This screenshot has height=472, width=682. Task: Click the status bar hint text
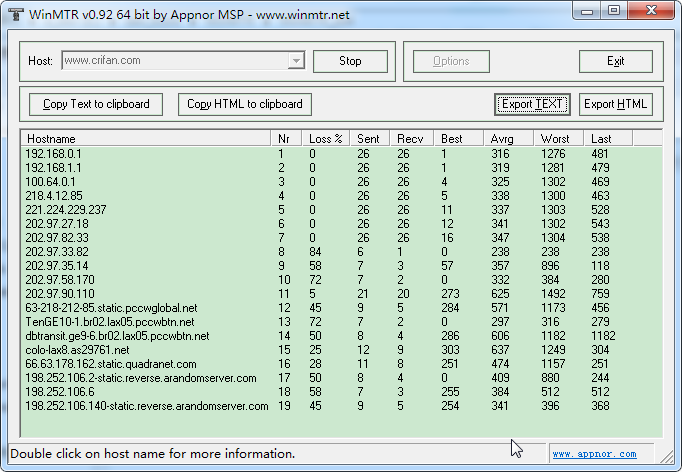153,454
